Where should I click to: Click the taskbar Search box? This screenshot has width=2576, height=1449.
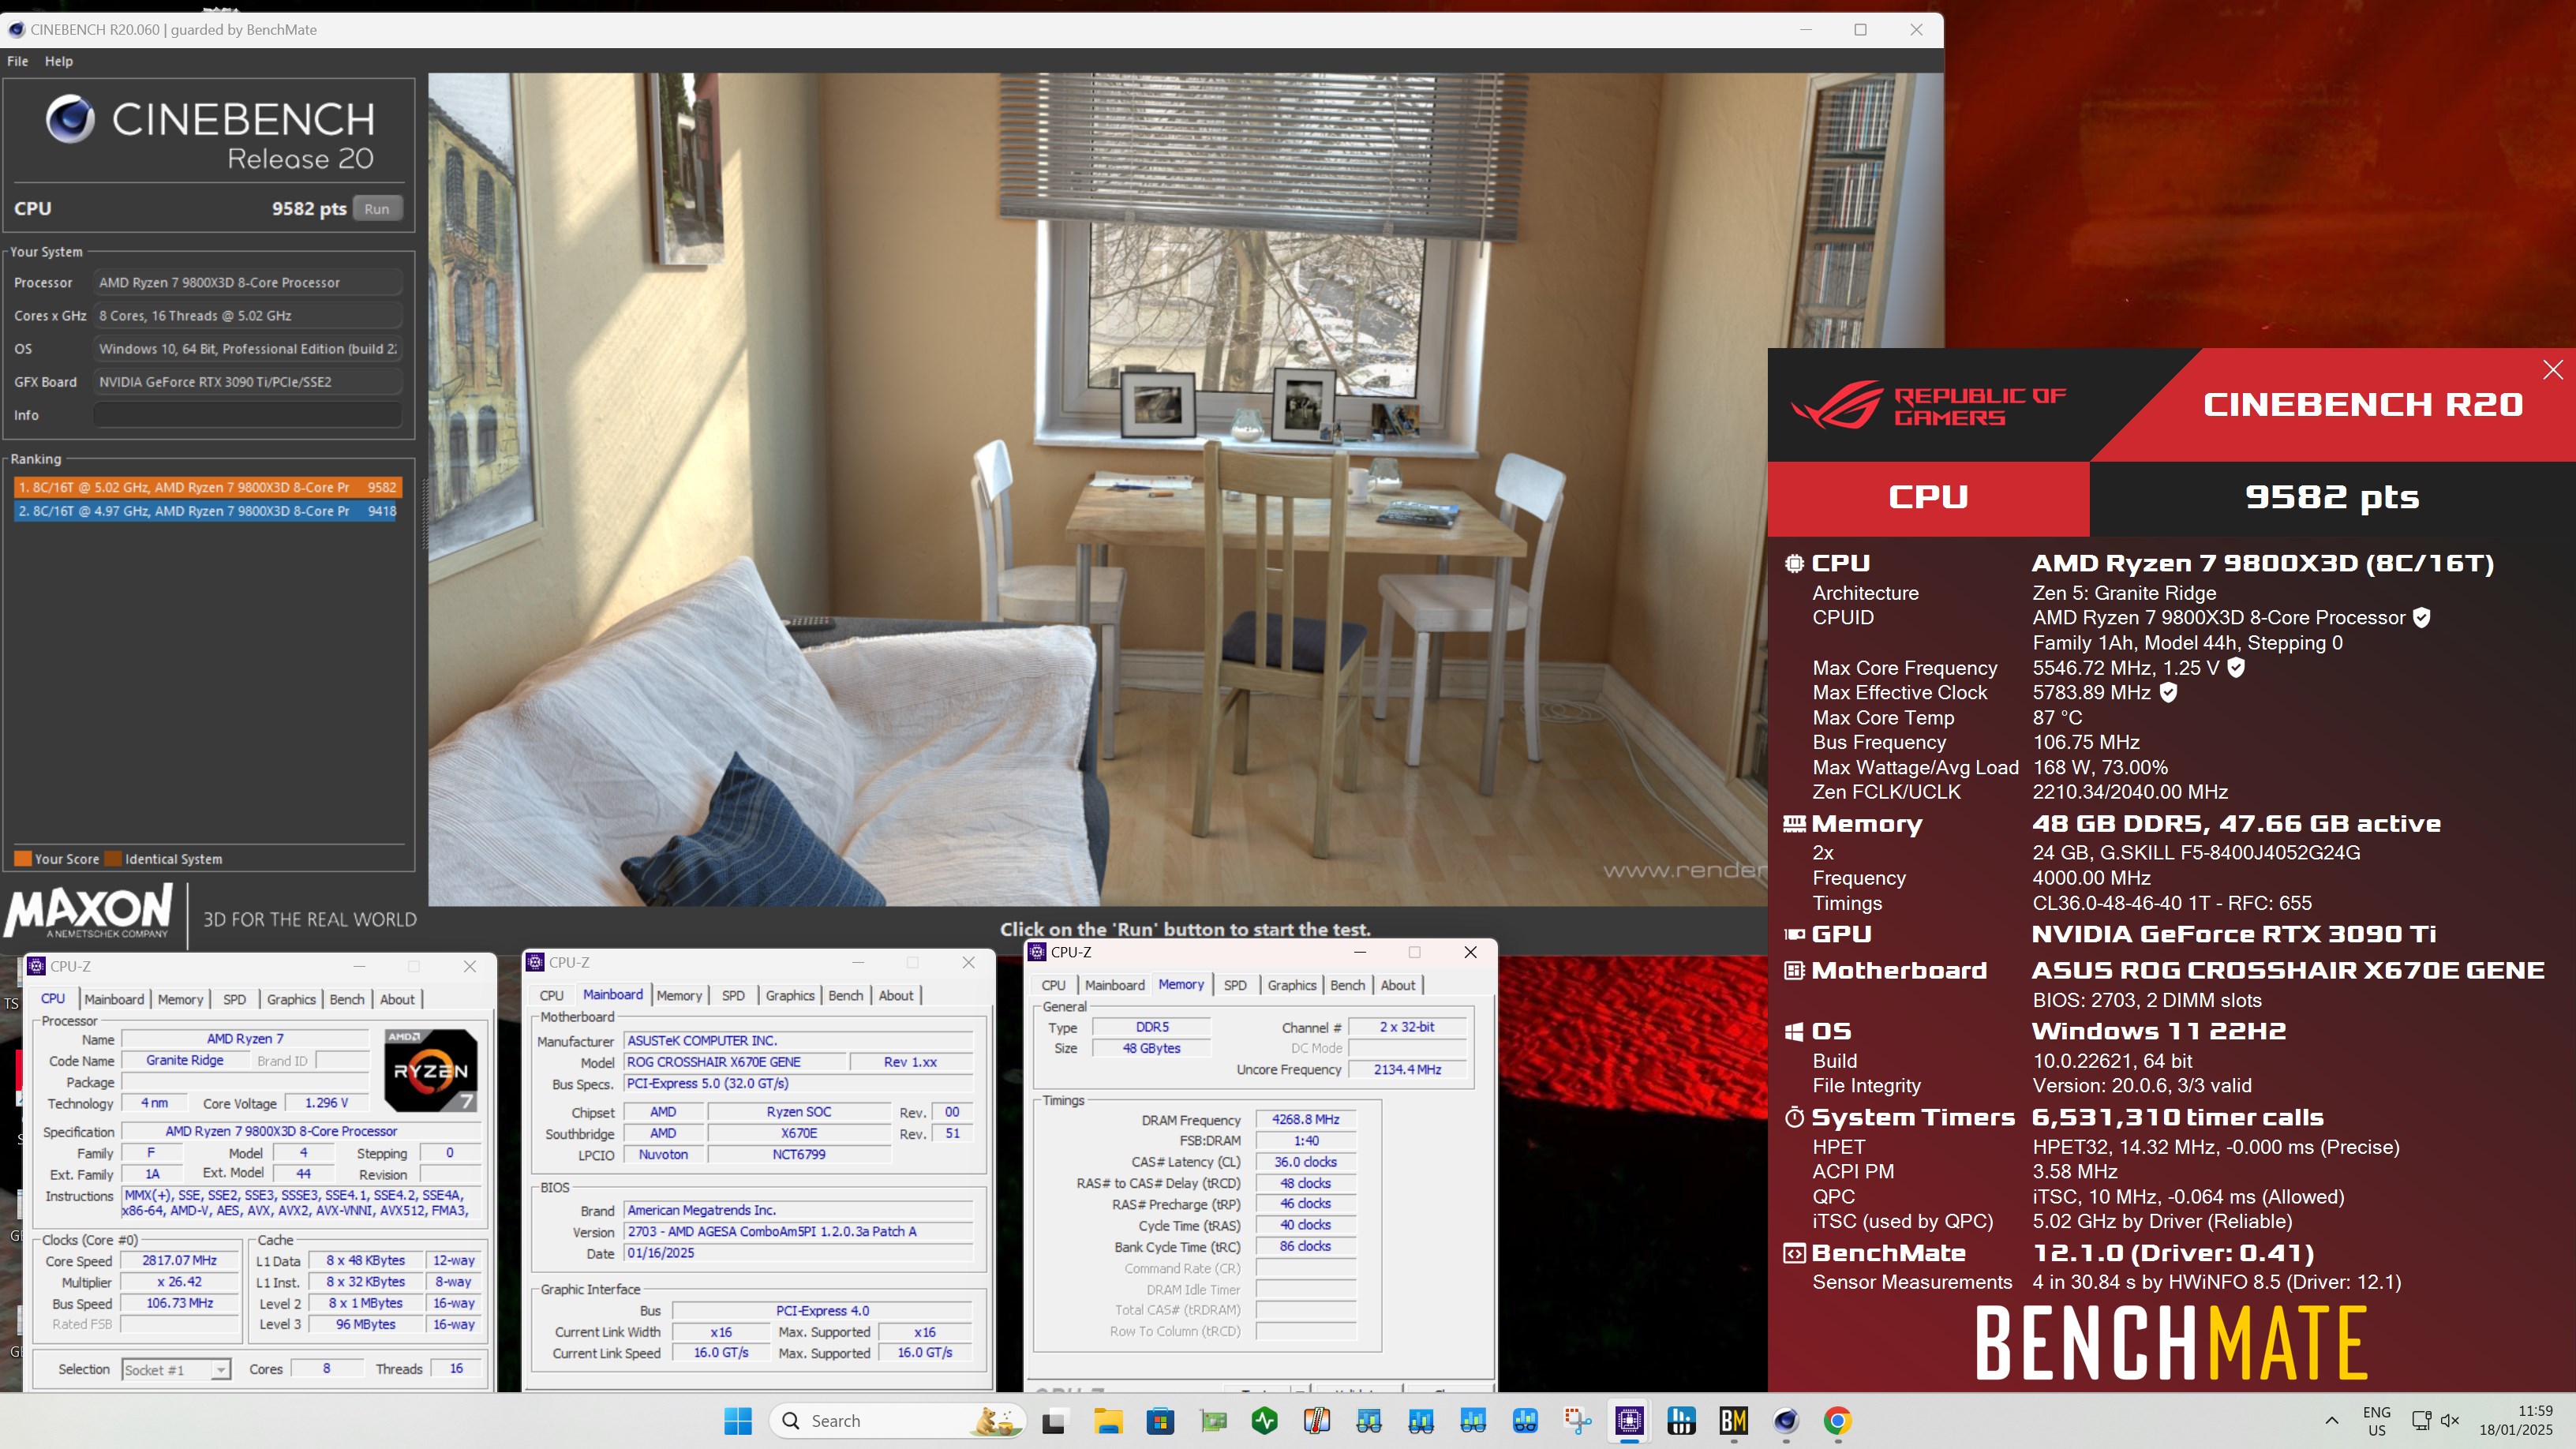click(898, 1421)
